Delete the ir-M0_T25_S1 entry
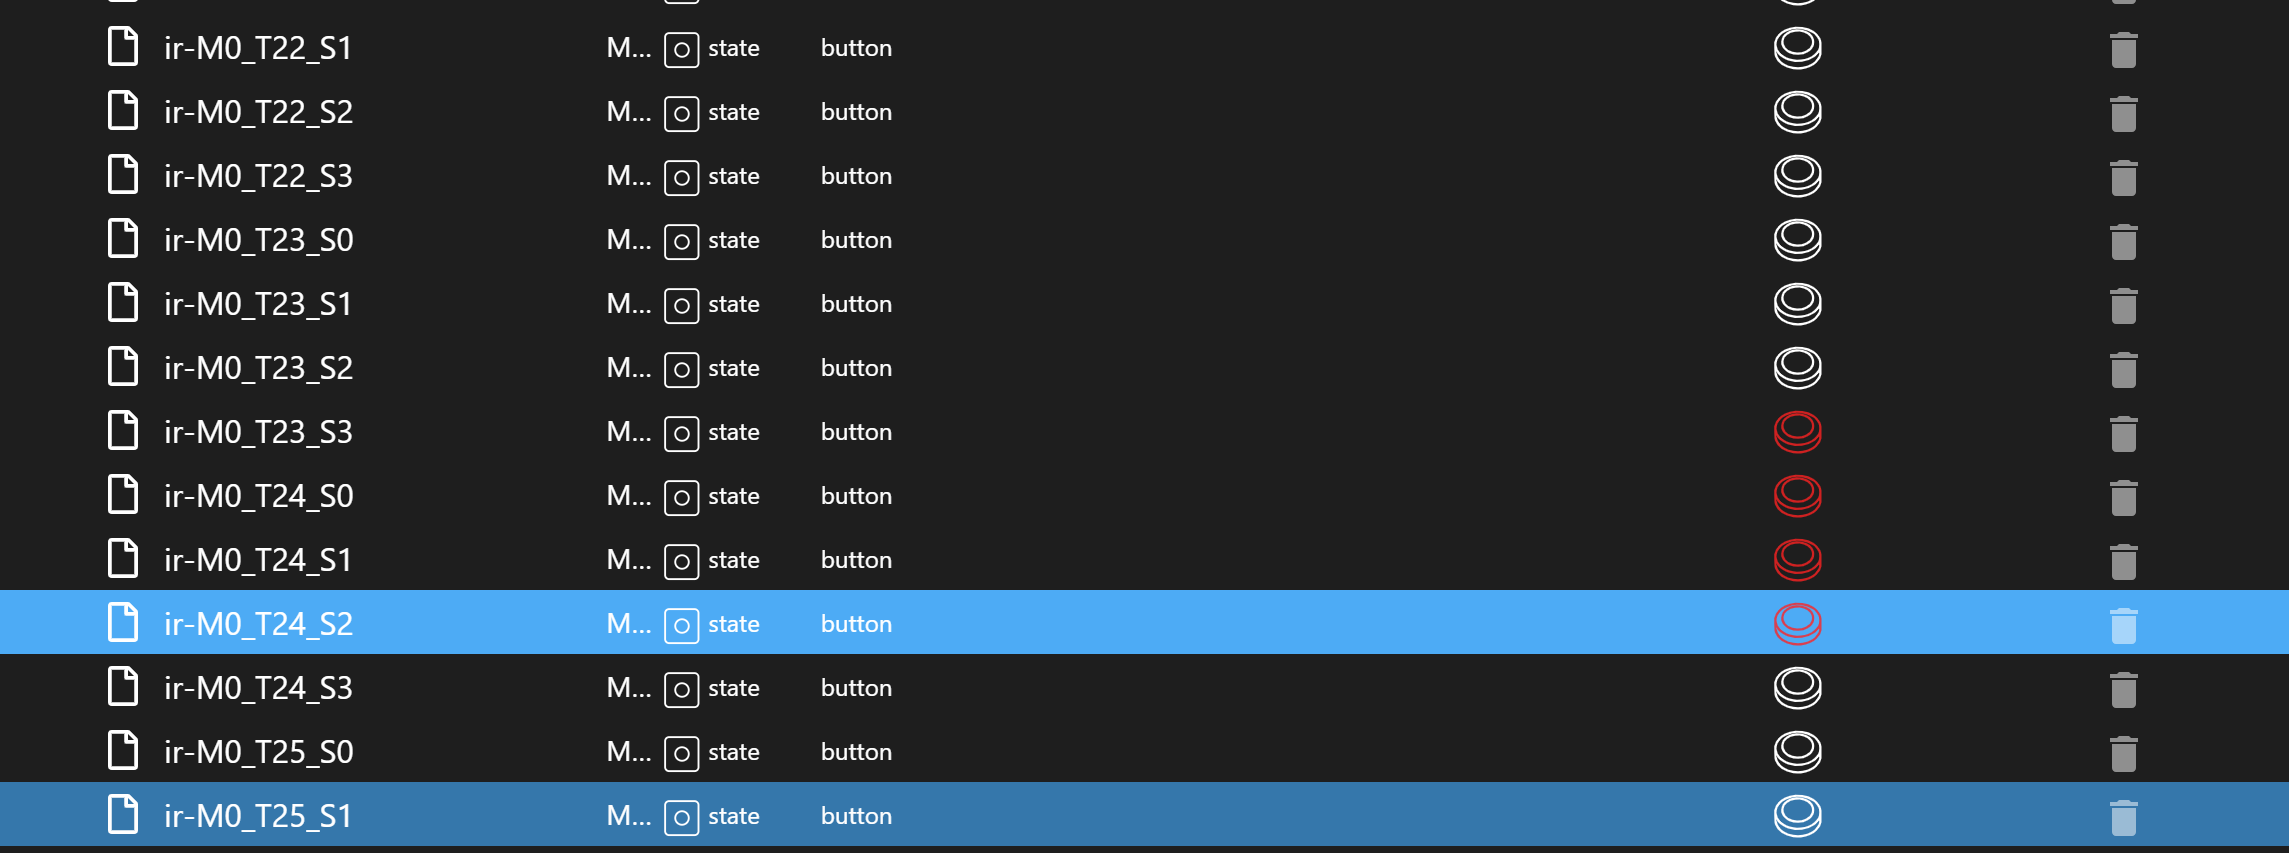This screenshot has height=853, width=2289. [x=2123, y=818]
